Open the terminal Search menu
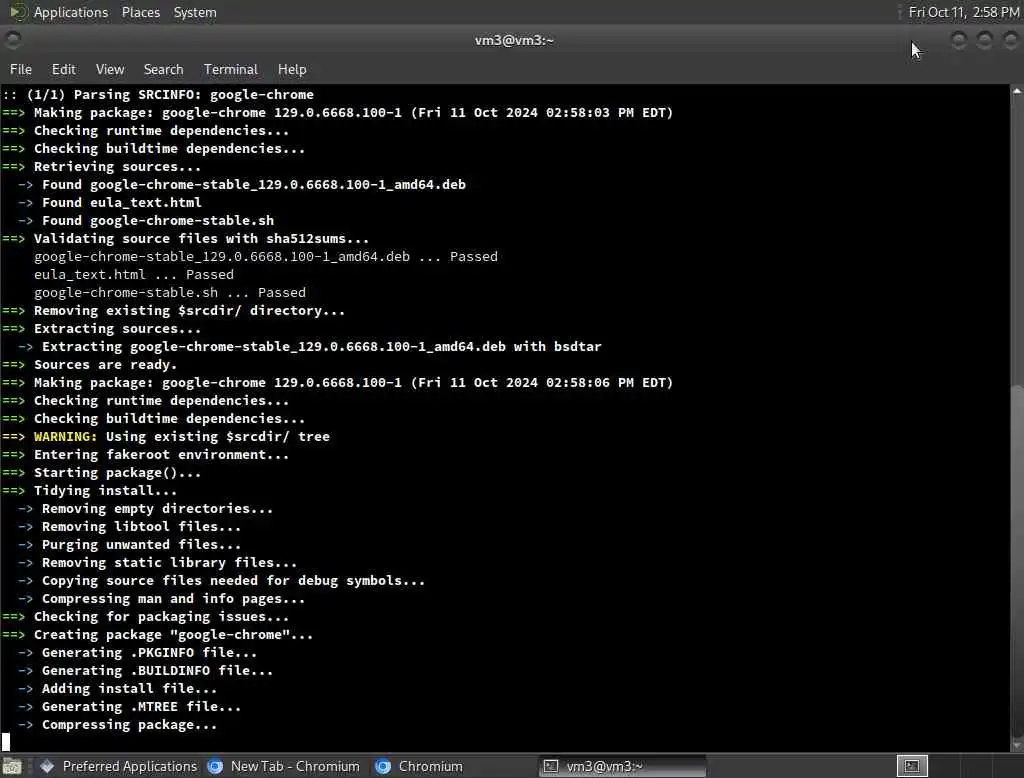Viewport: 1024px width, 778px height. pyautogui.click(x=163, y=69)
